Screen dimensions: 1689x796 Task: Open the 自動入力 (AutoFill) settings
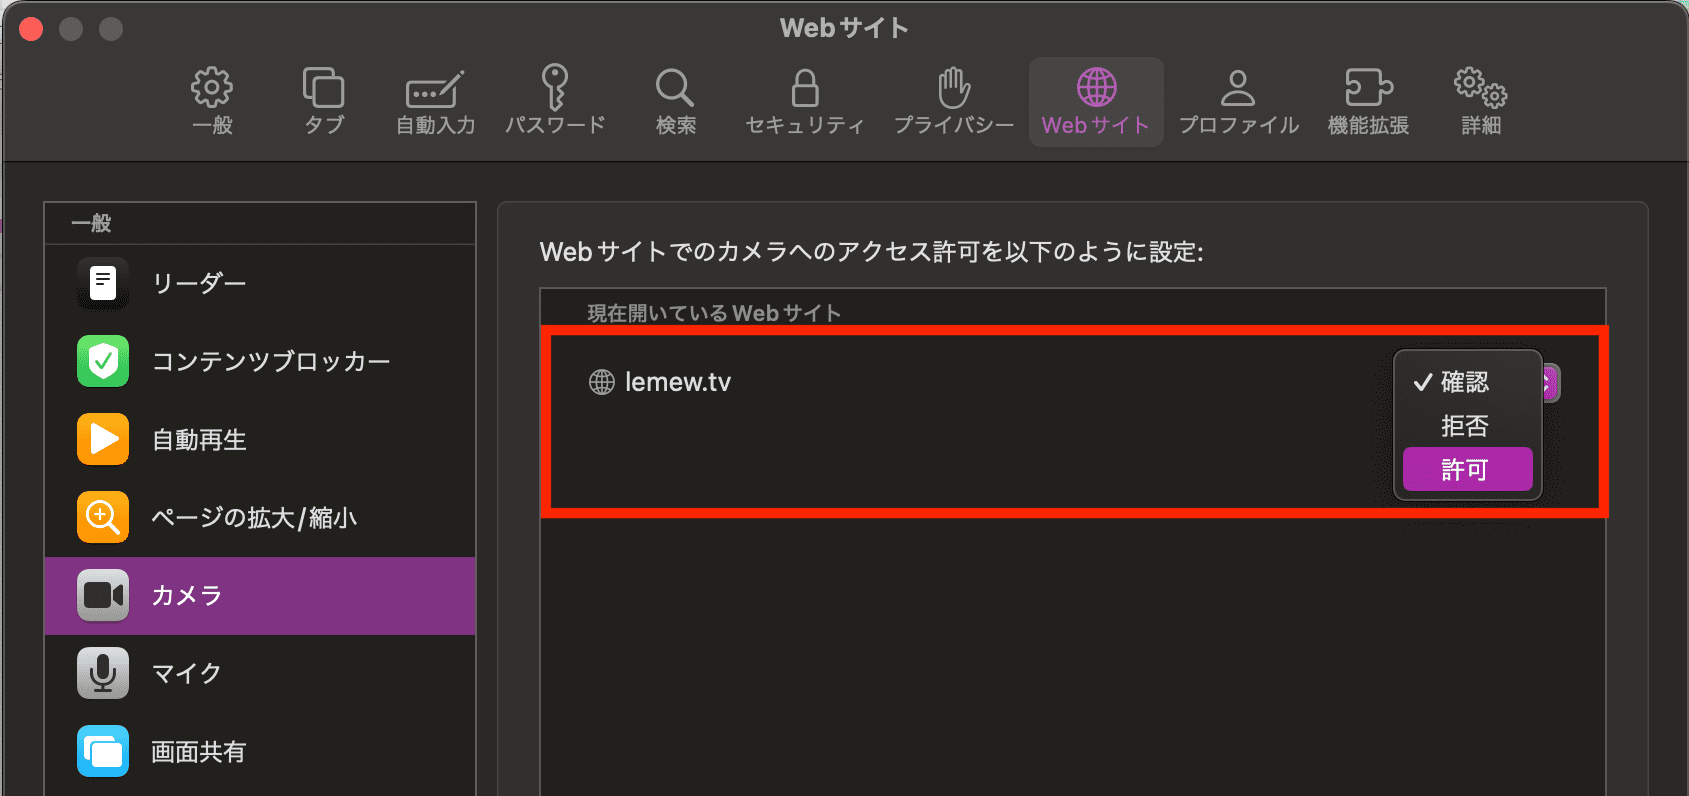click(x=435, y=101)
